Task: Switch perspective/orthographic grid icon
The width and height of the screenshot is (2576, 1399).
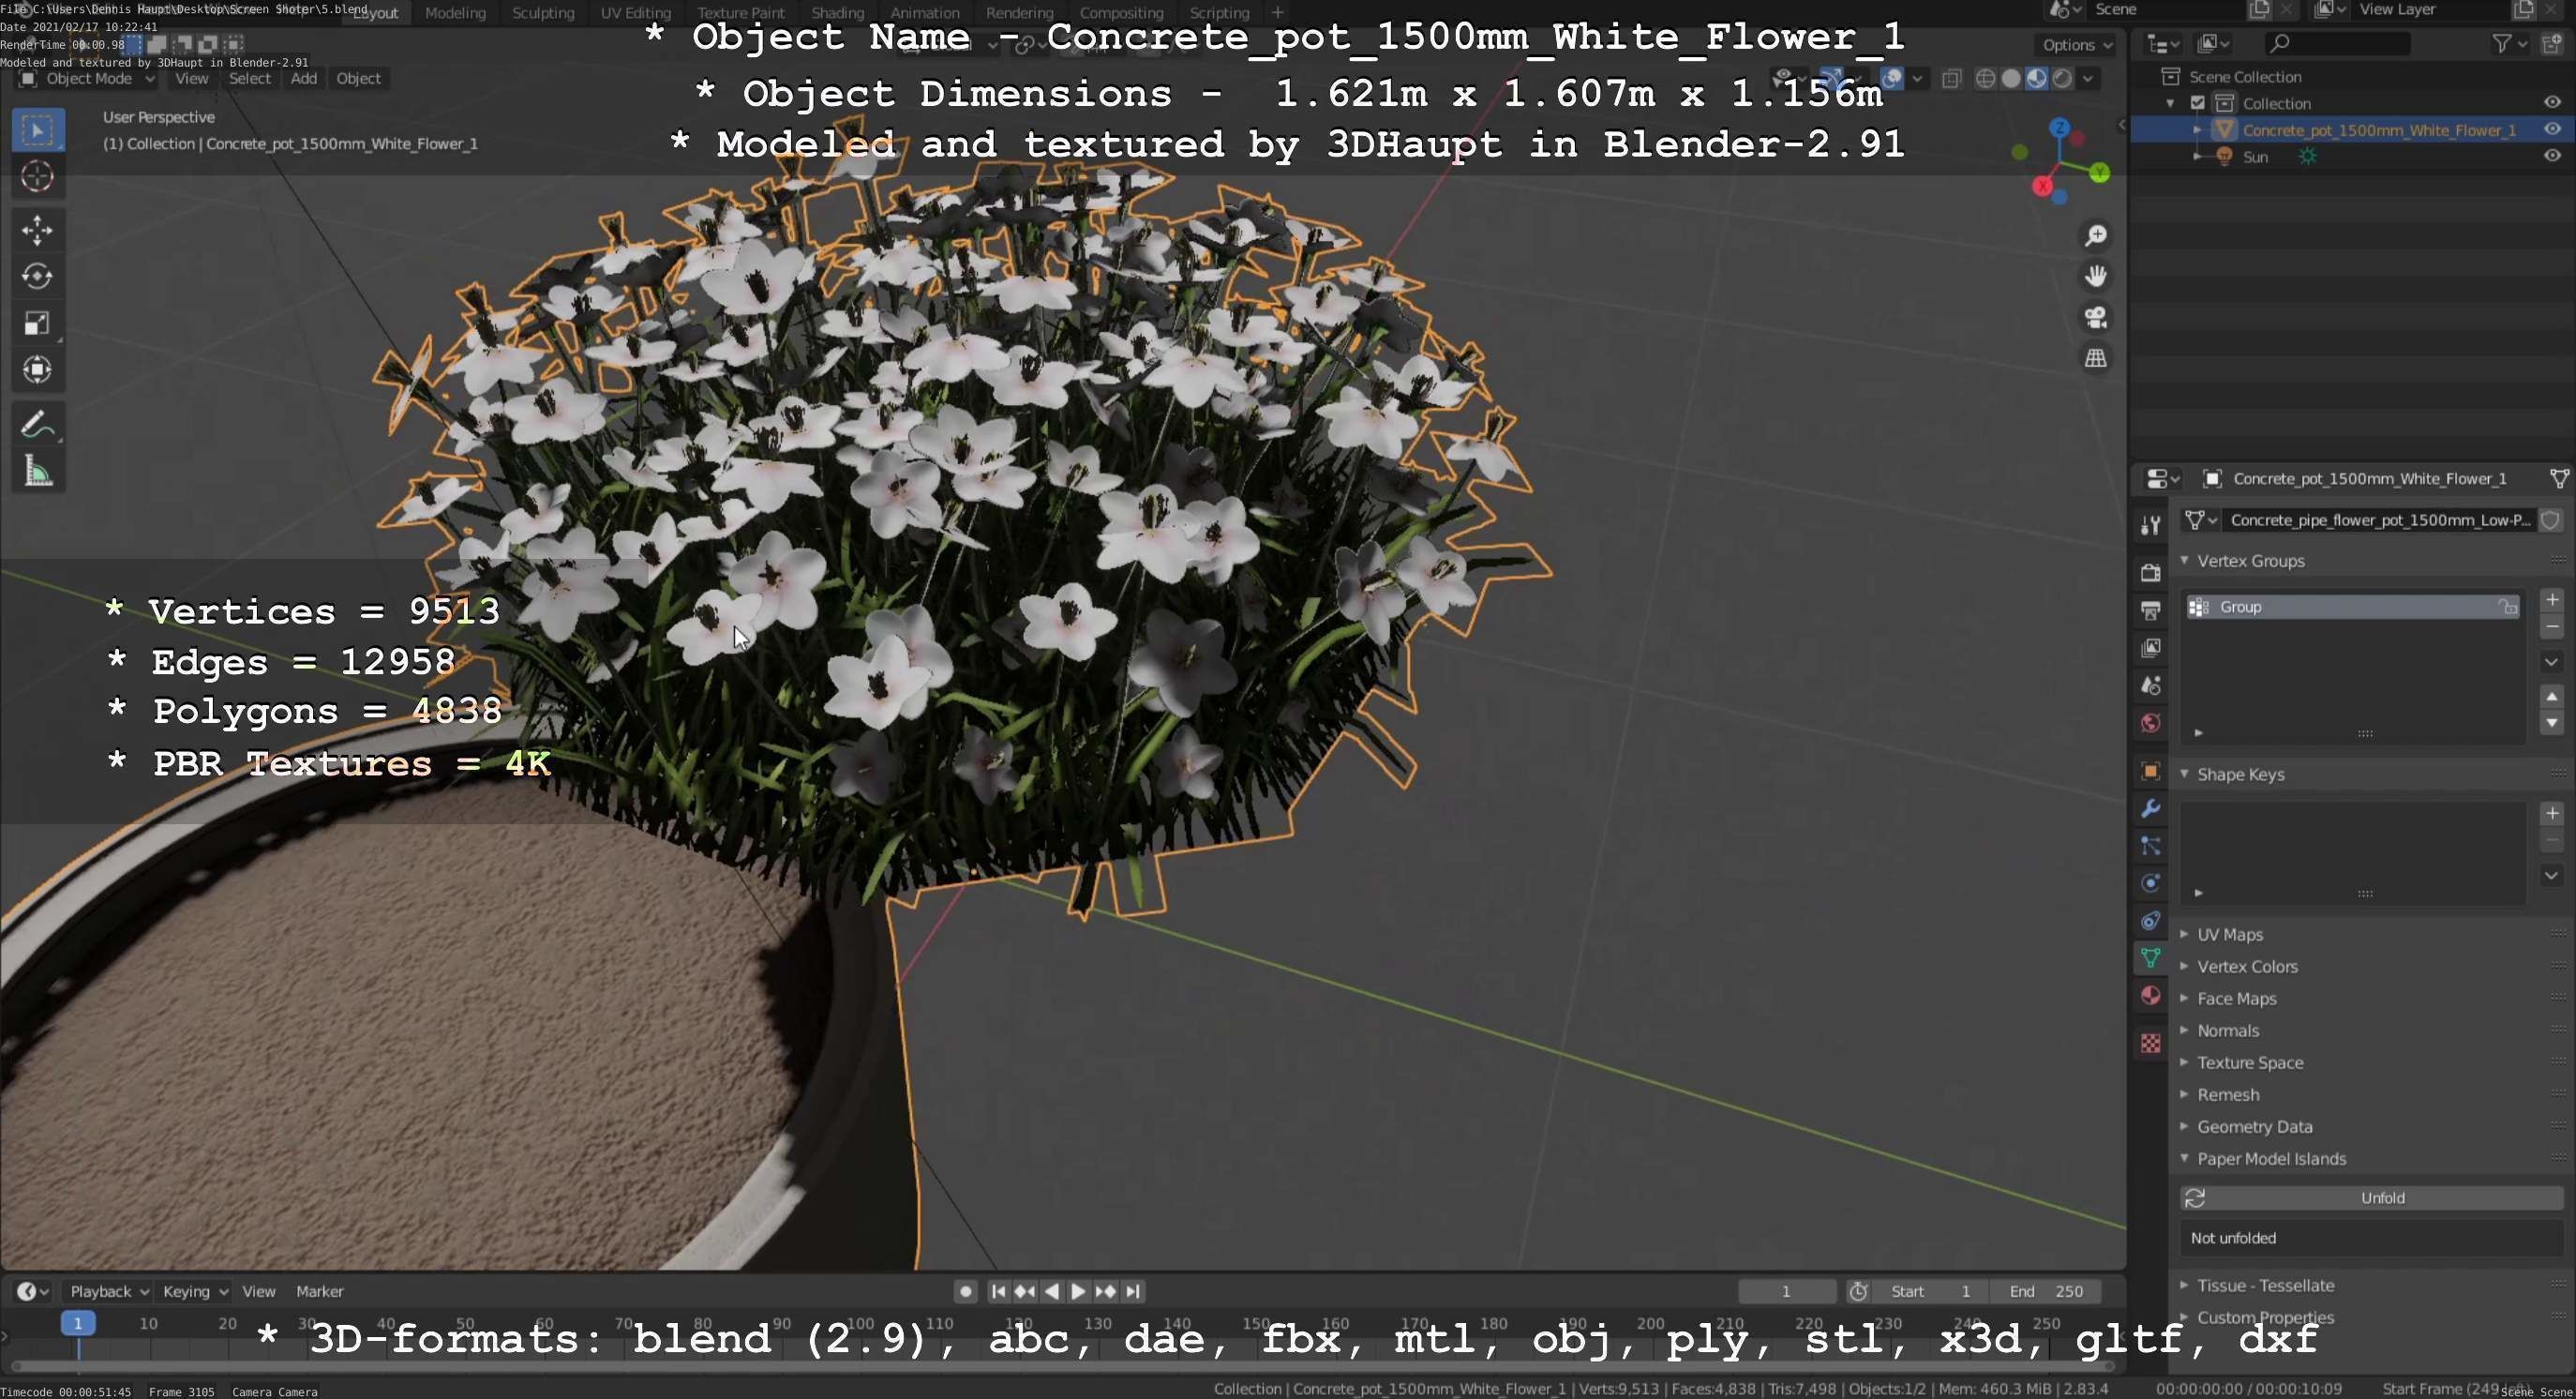Action: tap(2095, 358)
